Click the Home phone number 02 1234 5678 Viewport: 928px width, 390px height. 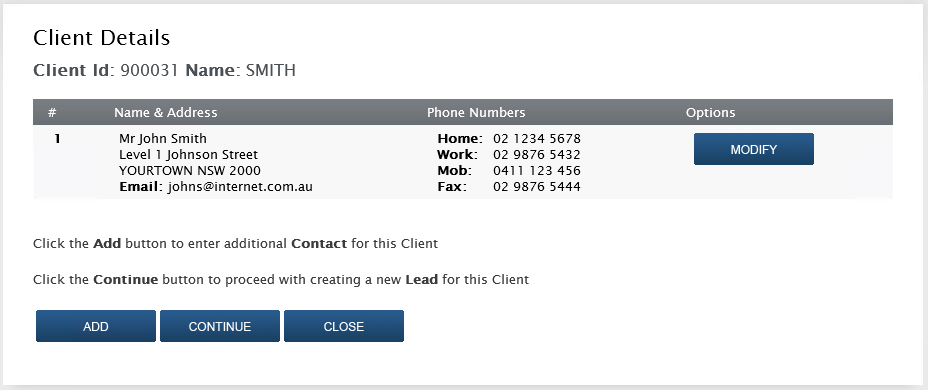(x=537, y=139)
